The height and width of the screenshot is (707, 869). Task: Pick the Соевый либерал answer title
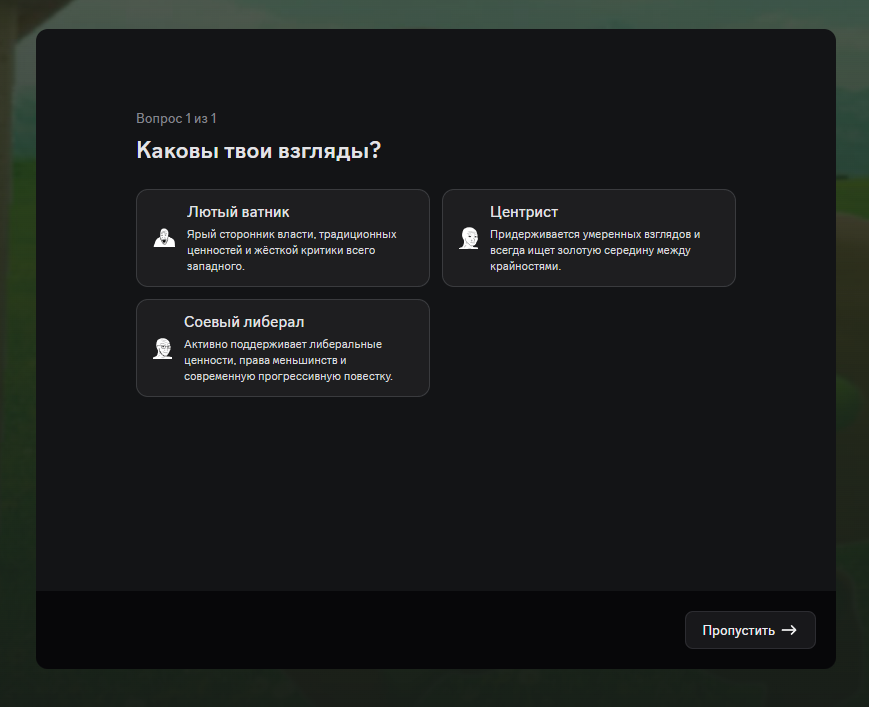pyautogui.click(x=244, y=321)
